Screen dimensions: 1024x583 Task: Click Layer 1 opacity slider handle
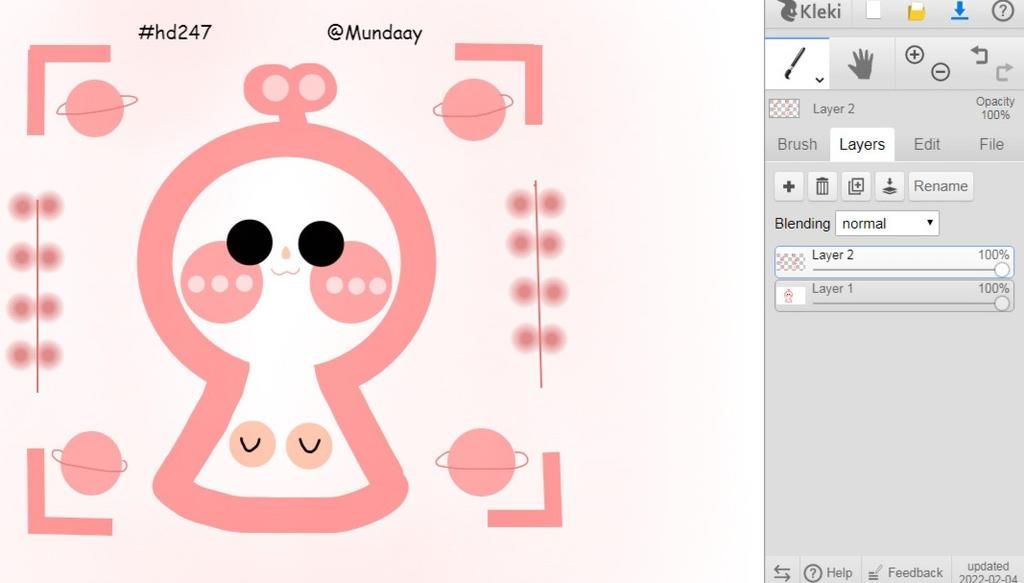(1002, 304)
